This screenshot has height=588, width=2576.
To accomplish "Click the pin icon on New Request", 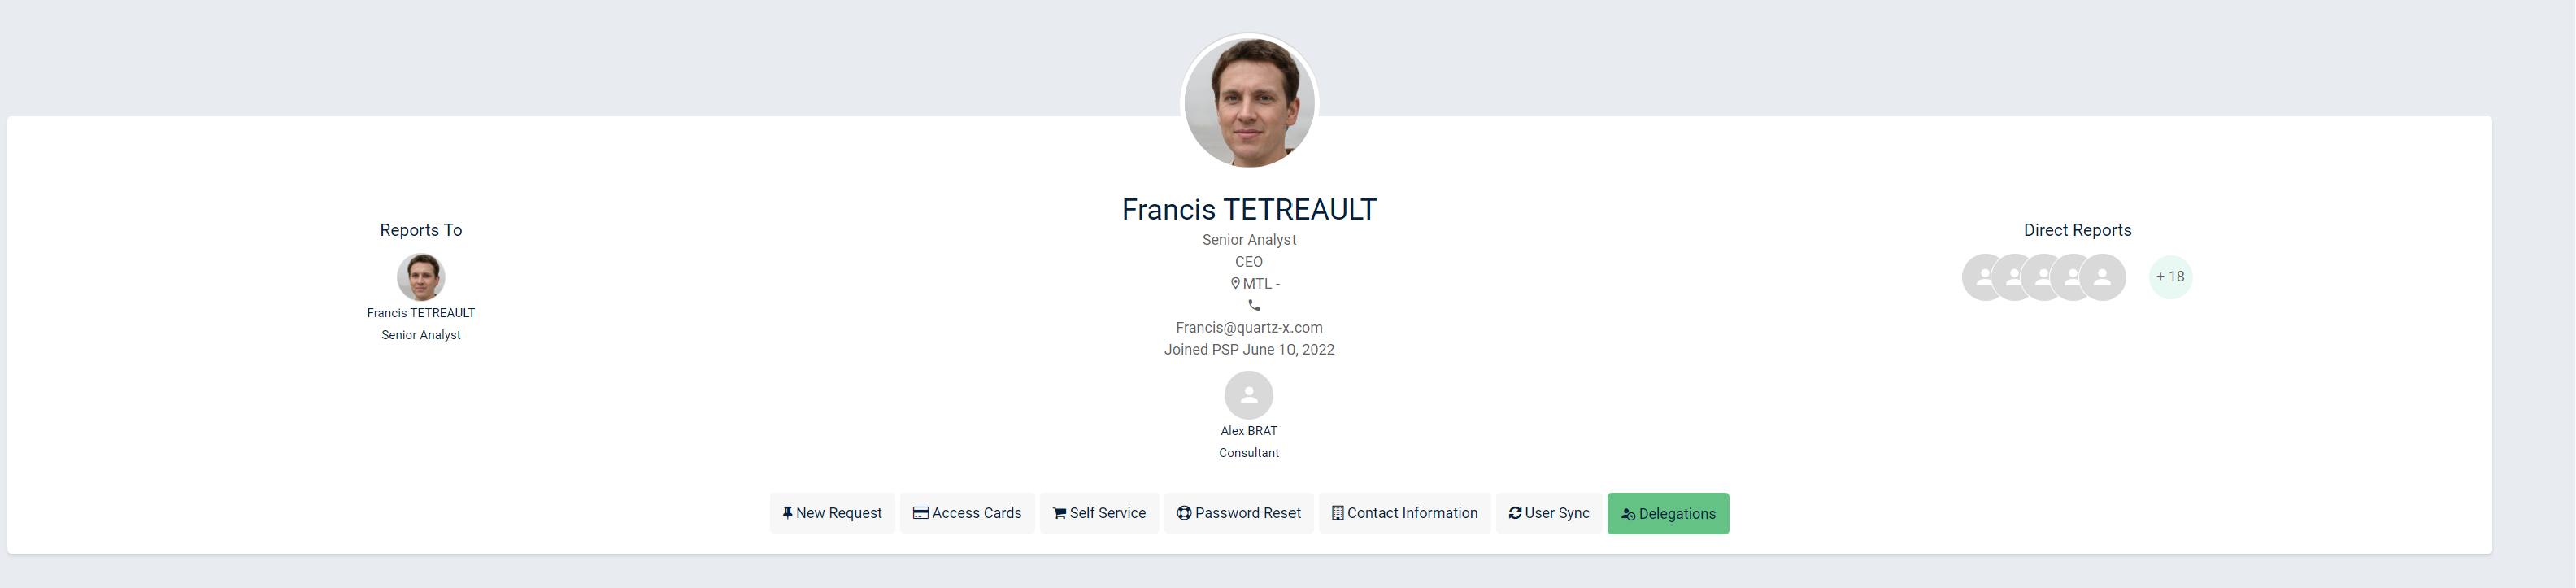I will click(x=787, y=513).
